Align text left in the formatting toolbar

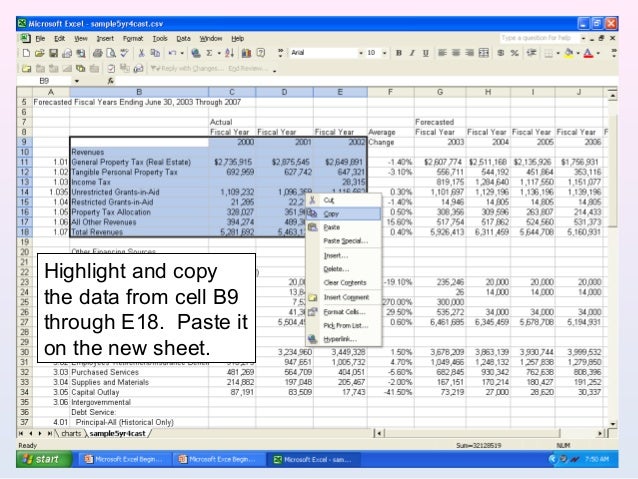(442, 53)
